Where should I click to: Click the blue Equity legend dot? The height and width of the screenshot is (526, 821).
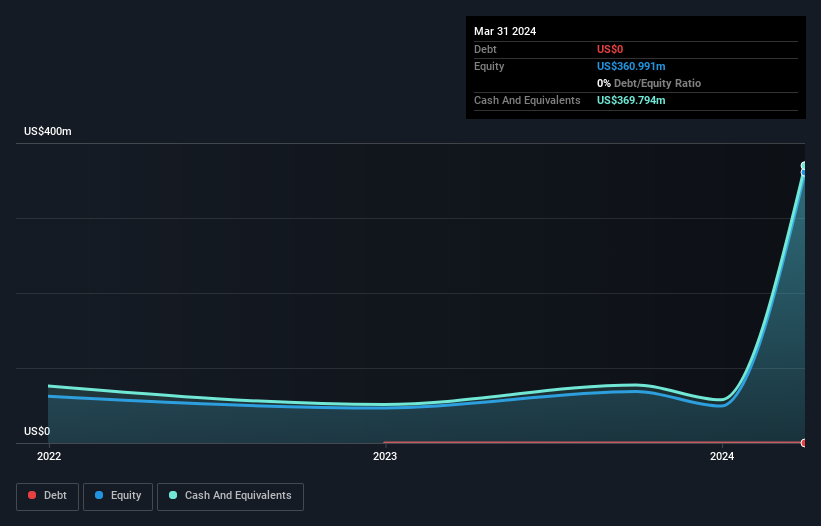pyautogui.click(x=99, y=495)
